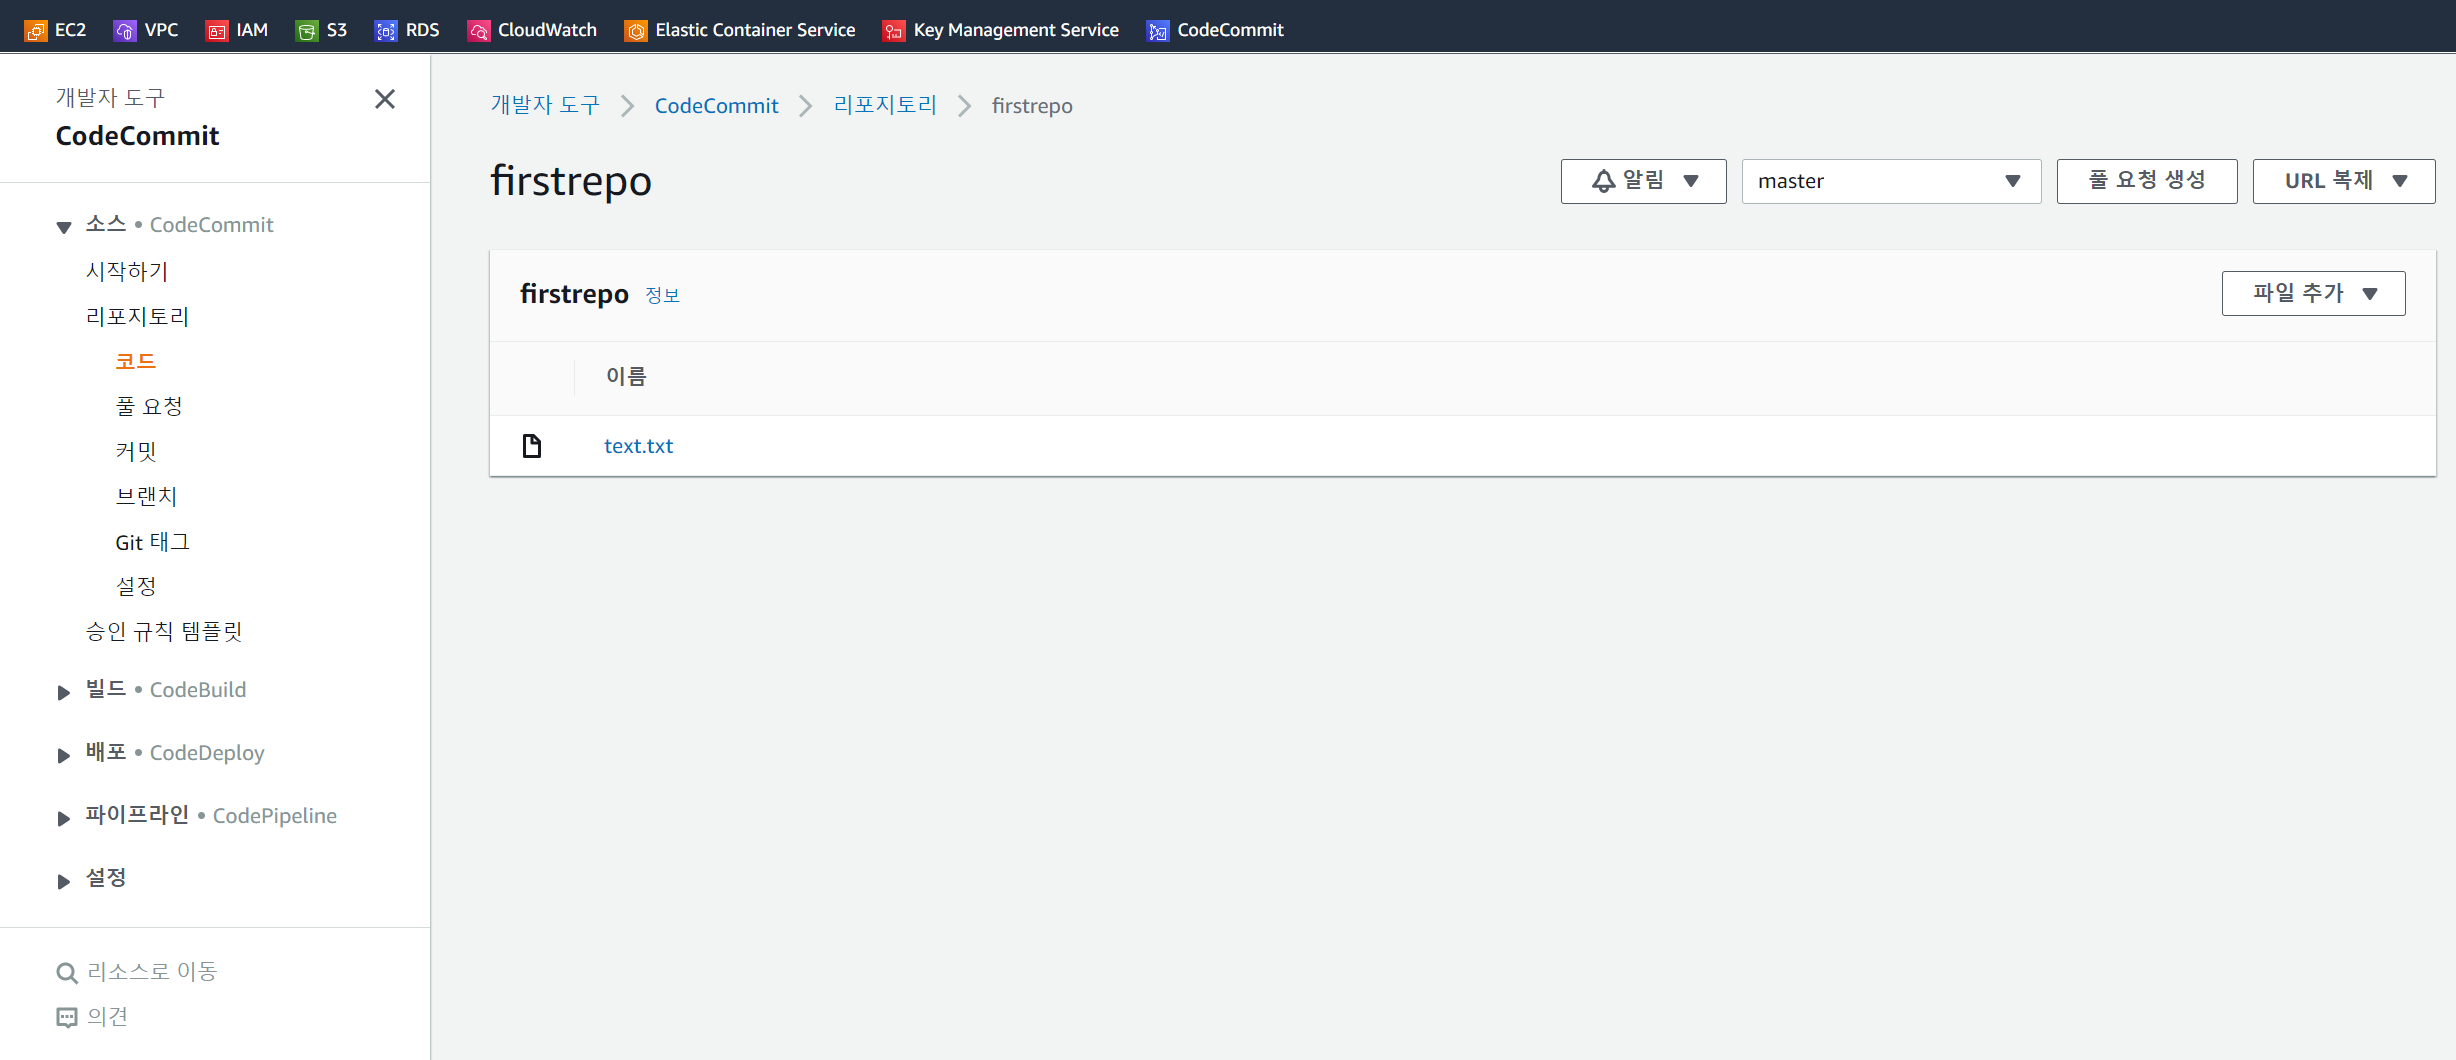This screenshot has width=2456, height=1060.
Task: Open the 알림 dropdown arrow
Action: tap(1691, 181)
